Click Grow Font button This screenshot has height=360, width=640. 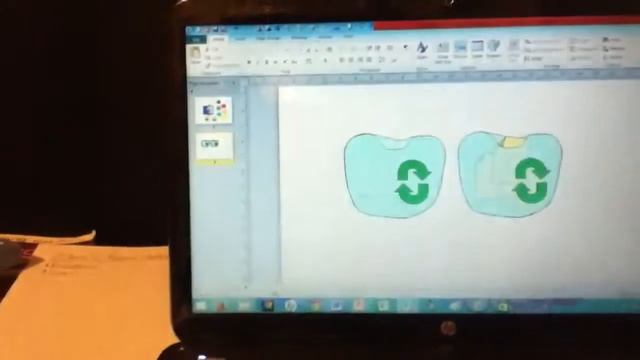pyautogui.click(x=309, y=50)
